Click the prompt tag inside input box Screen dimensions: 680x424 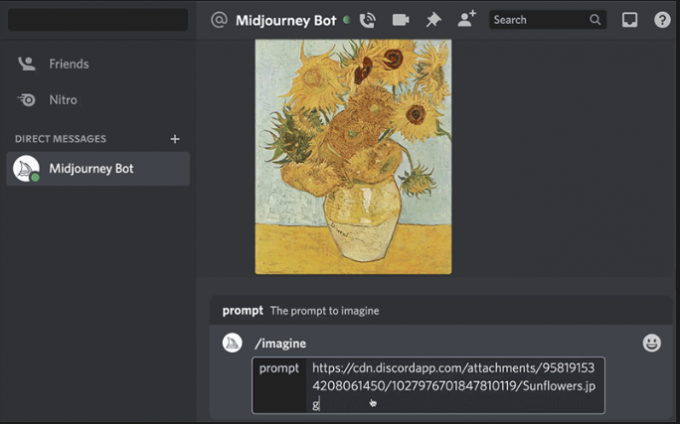tap(279, 368)
